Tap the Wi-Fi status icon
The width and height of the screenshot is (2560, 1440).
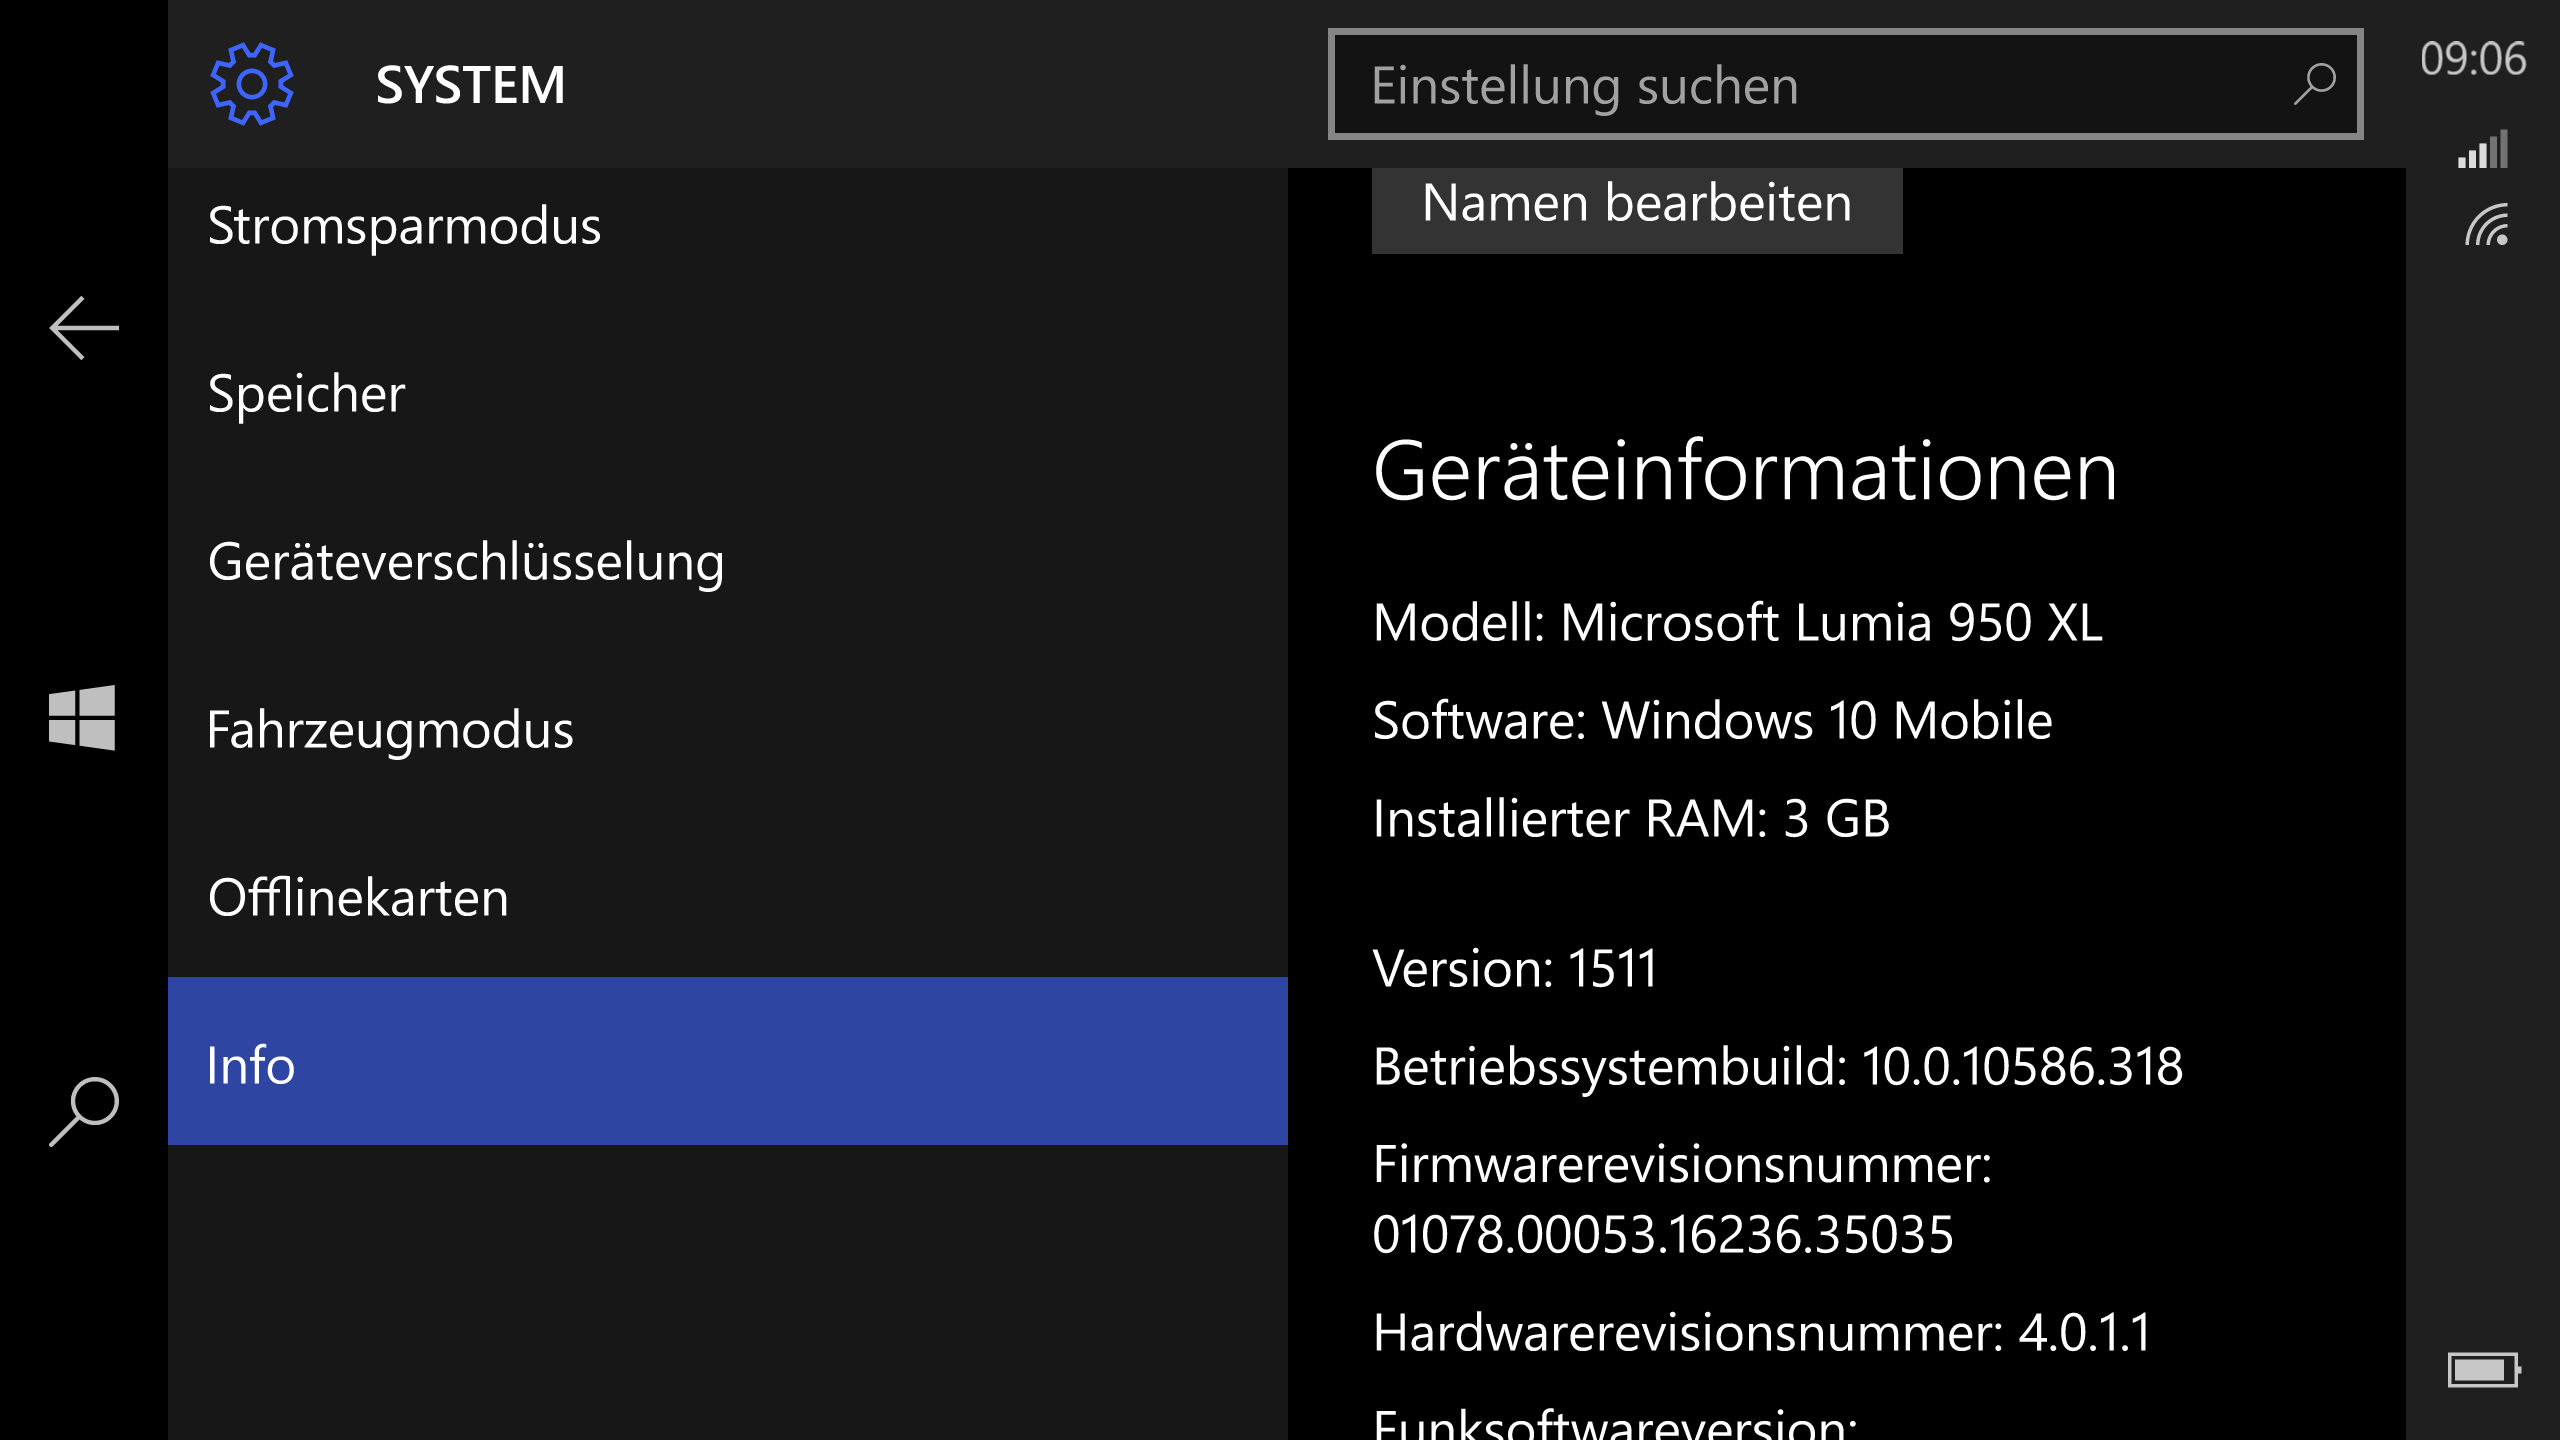[2487, 225]
